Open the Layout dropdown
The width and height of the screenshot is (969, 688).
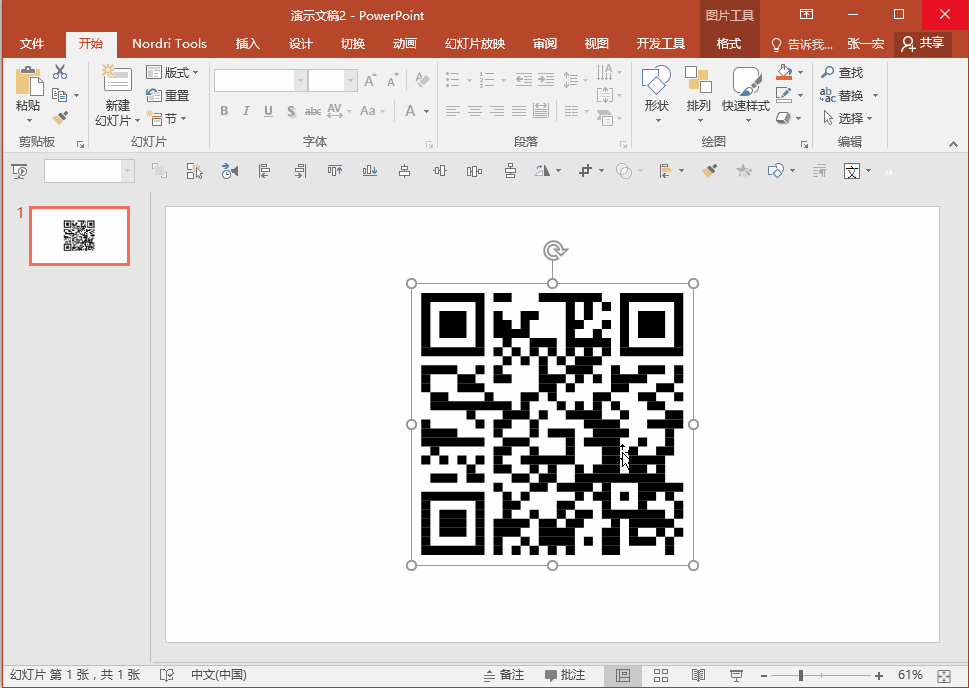[x=172, y=72]
